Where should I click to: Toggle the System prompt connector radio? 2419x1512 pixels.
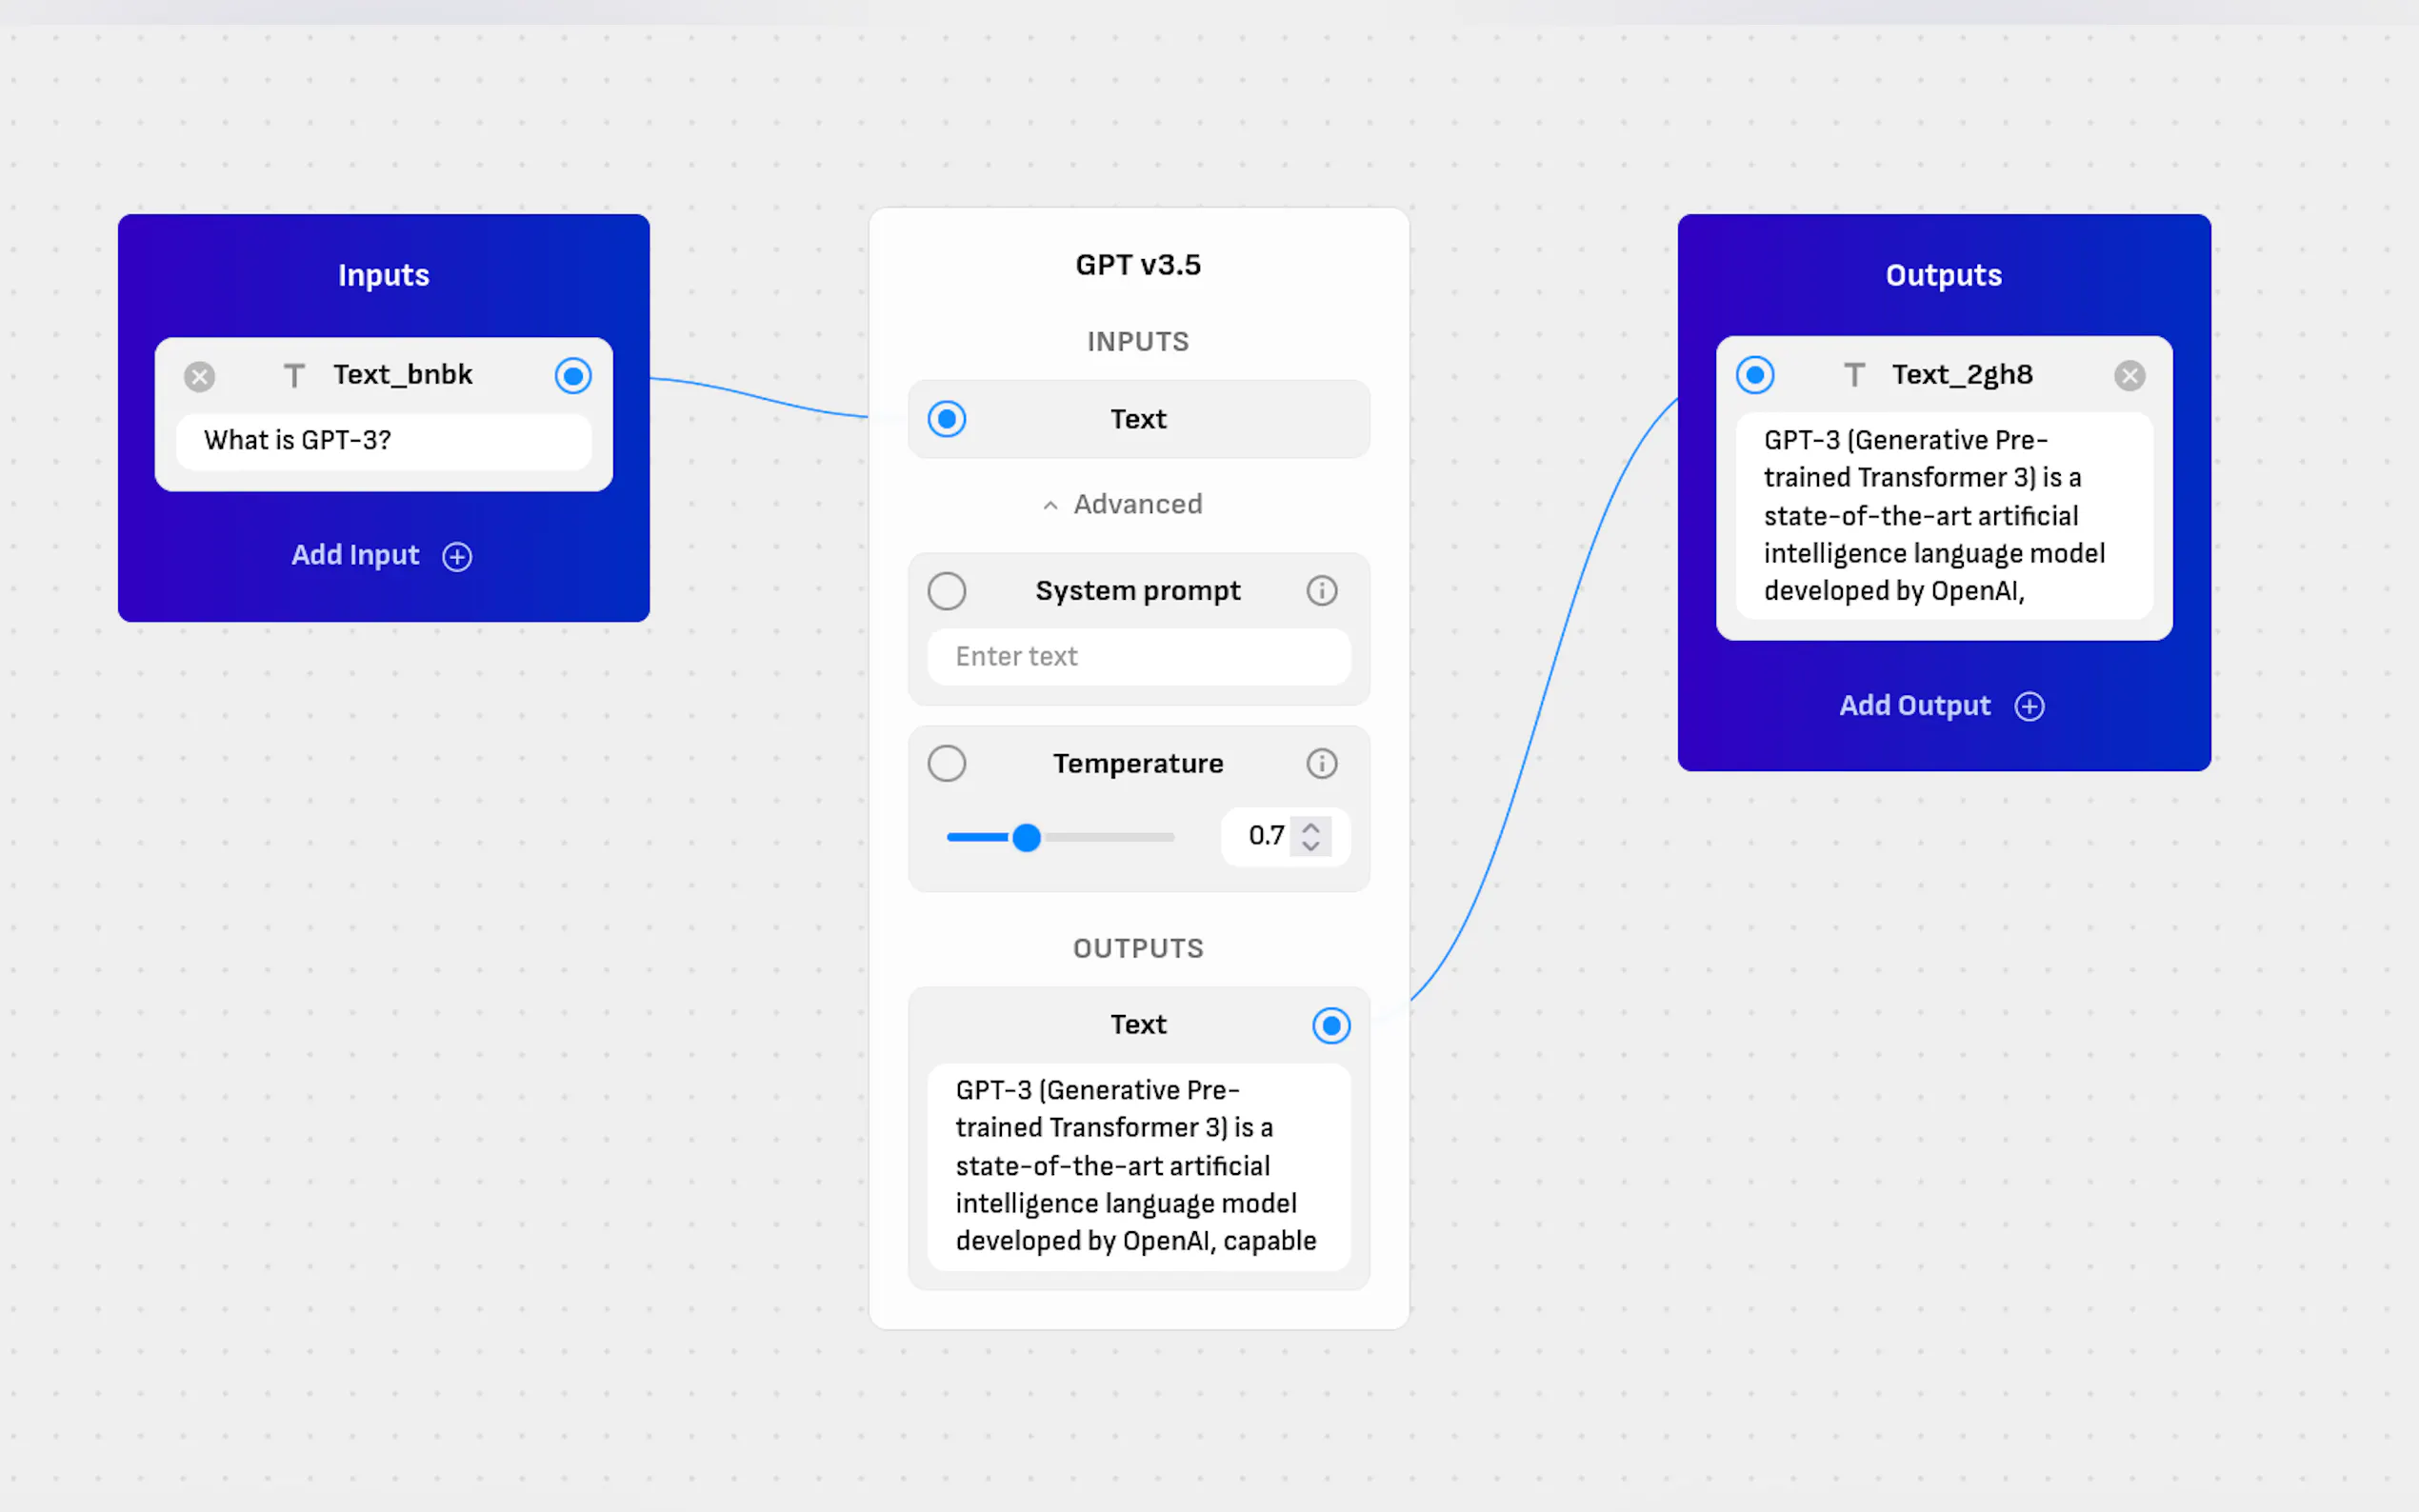946,591
